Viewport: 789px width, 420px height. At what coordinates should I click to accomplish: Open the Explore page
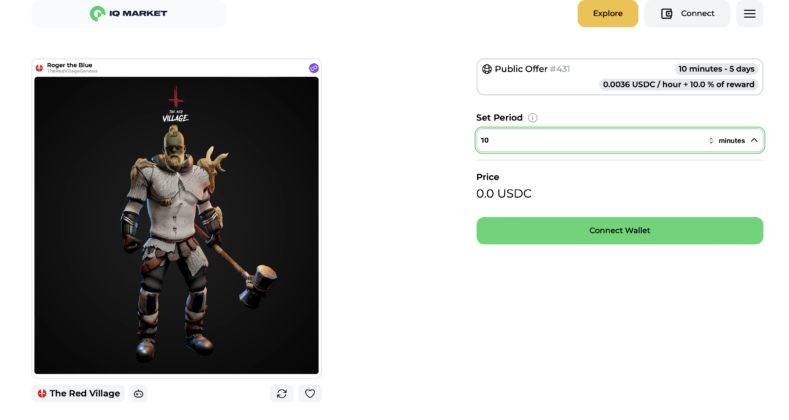click(x=607, y=13)
